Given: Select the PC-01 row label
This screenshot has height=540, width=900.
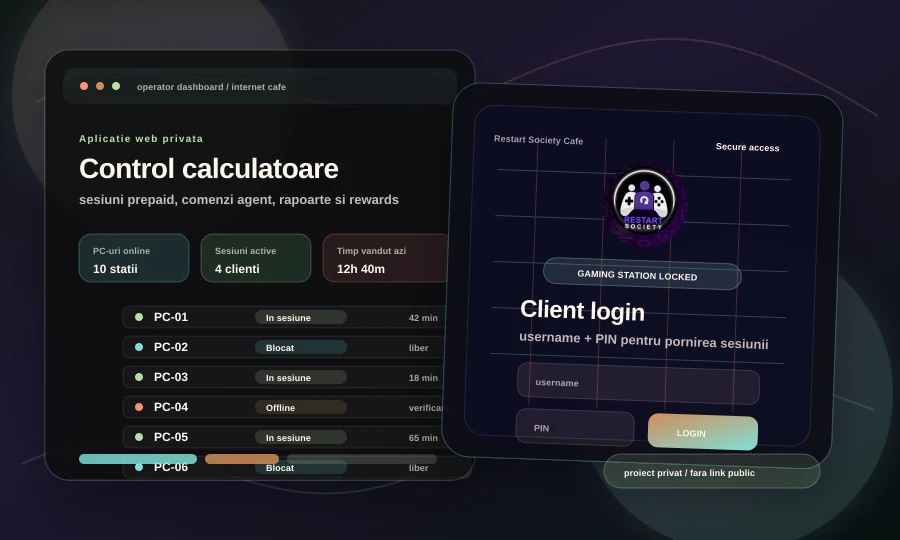Looking at the screenshot, I should (170, 317).
